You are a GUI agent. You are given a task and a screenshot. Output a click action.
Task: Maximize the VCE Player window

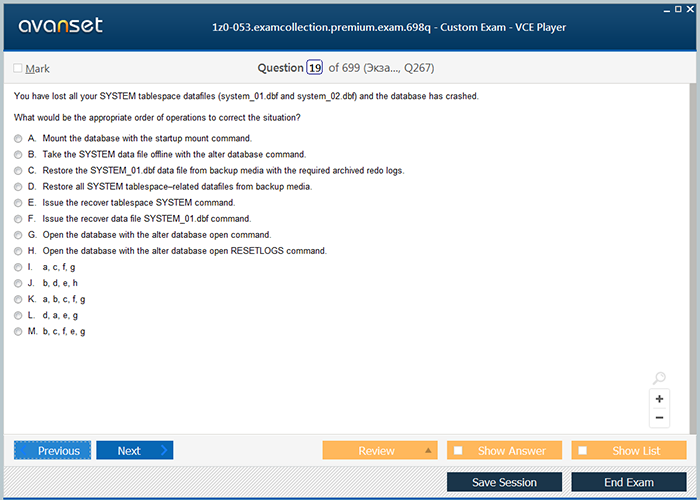(x=678, y=9)
